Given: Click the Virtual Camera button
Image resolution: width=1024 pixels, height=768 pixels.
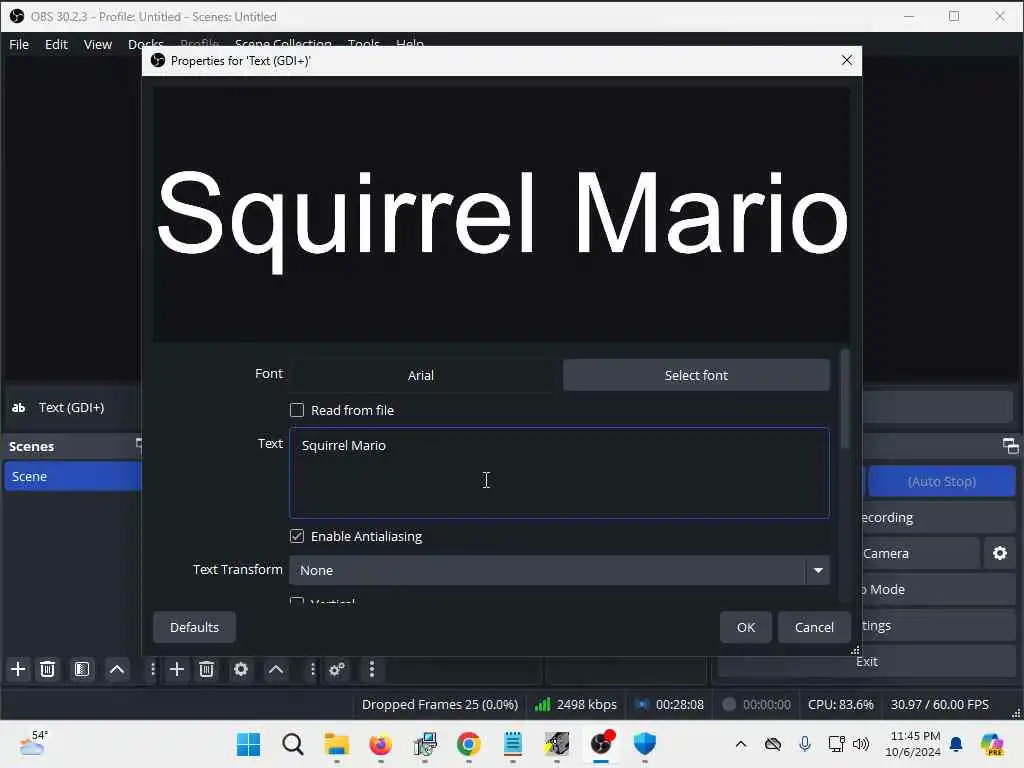Looking at the screenshot, I should (x=921, y=553).
